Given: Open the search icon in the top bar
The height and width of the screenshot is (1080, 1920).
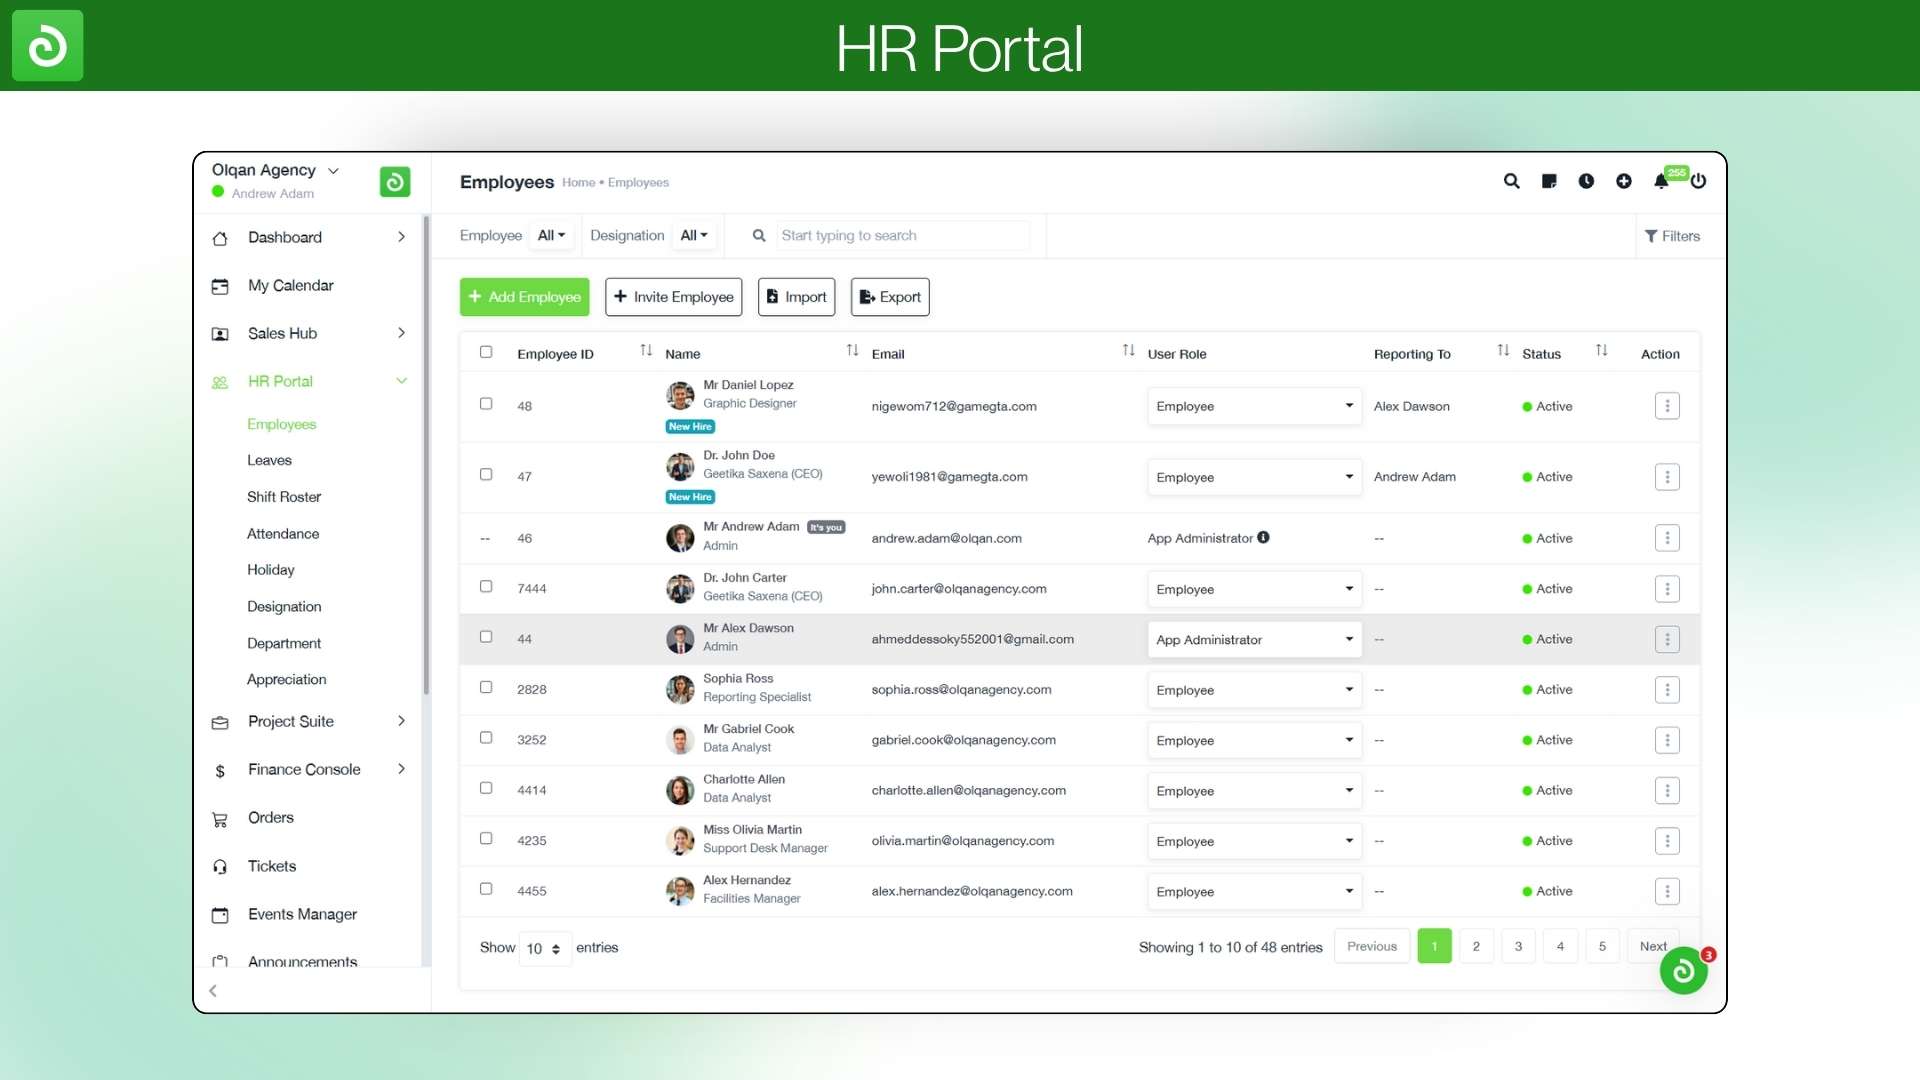Looking at the screenshot, I should 1511,182.
